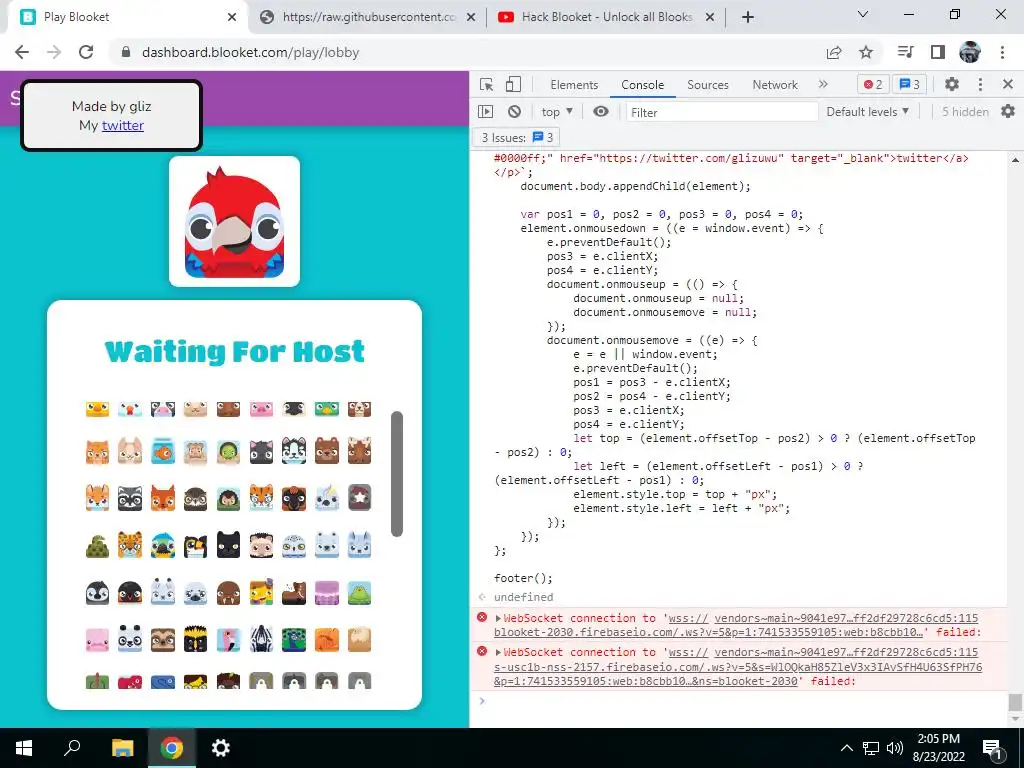Select the zebra blook
1024x768 pixels.
[x=261, y=639]
